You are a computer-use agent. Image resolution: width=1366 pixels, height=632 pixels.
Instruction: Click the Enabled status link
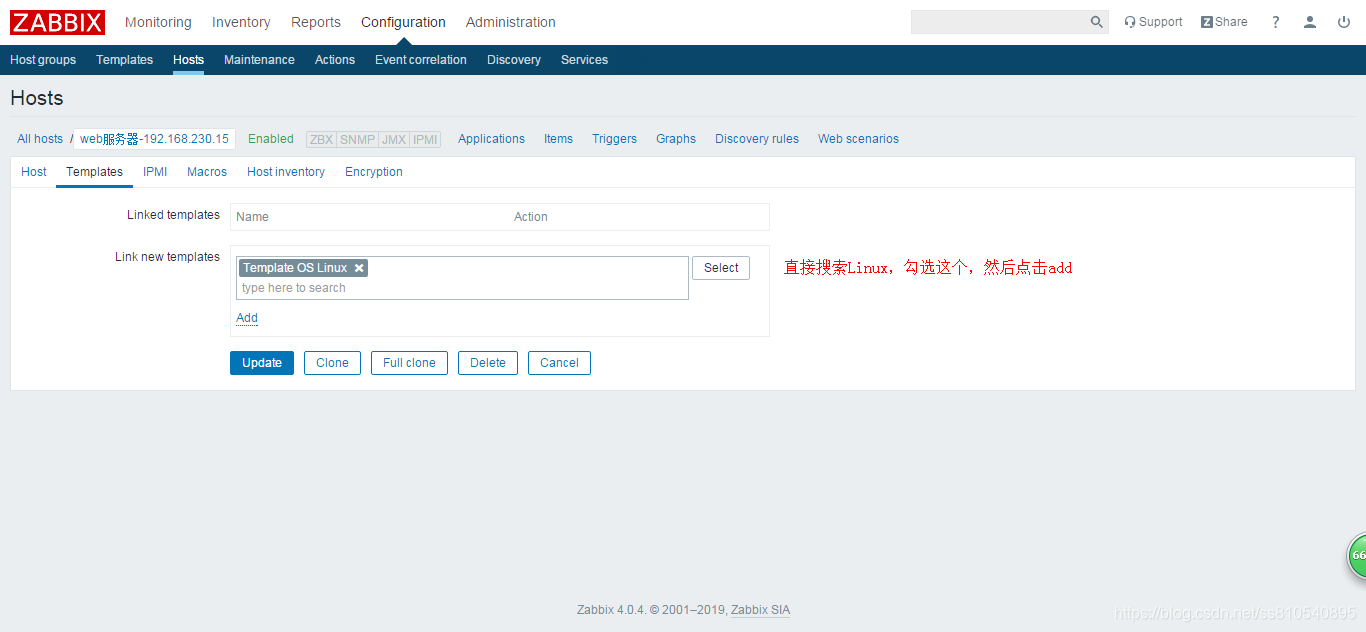pyautogui.click(x=271, y=139)
